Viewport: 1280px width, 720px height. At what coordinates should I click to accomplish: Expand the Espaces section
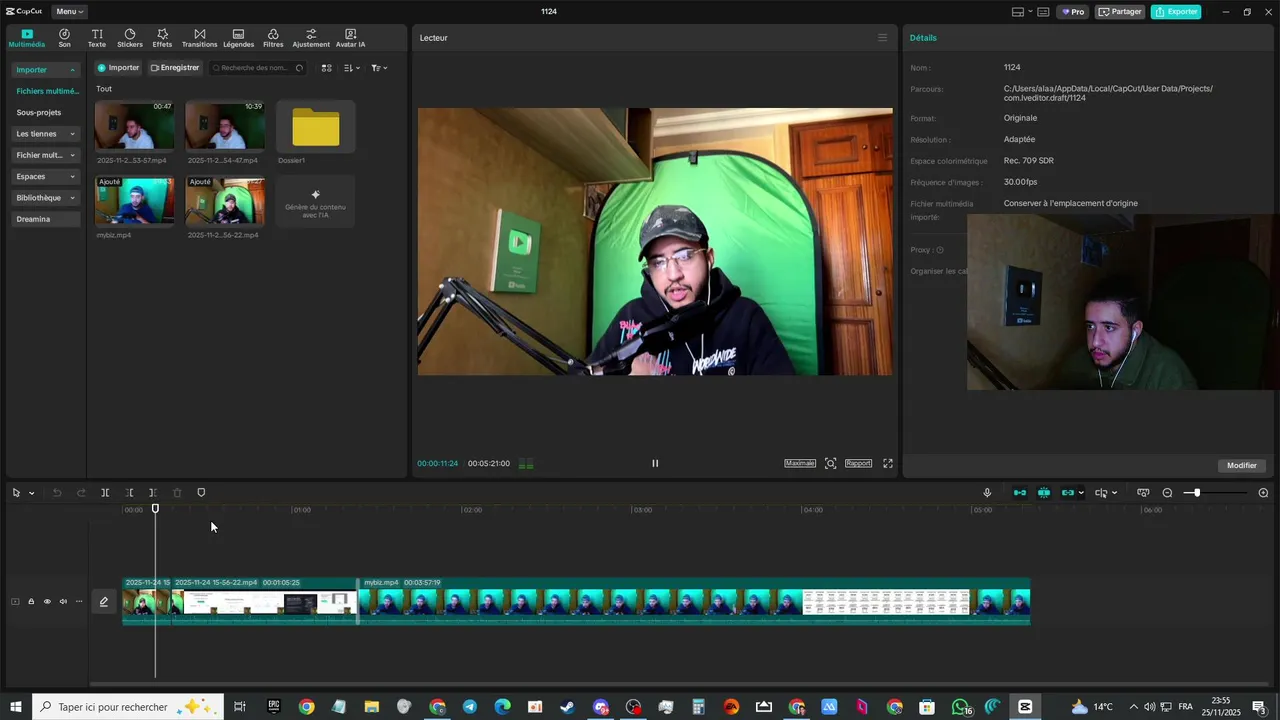[46, 176]
